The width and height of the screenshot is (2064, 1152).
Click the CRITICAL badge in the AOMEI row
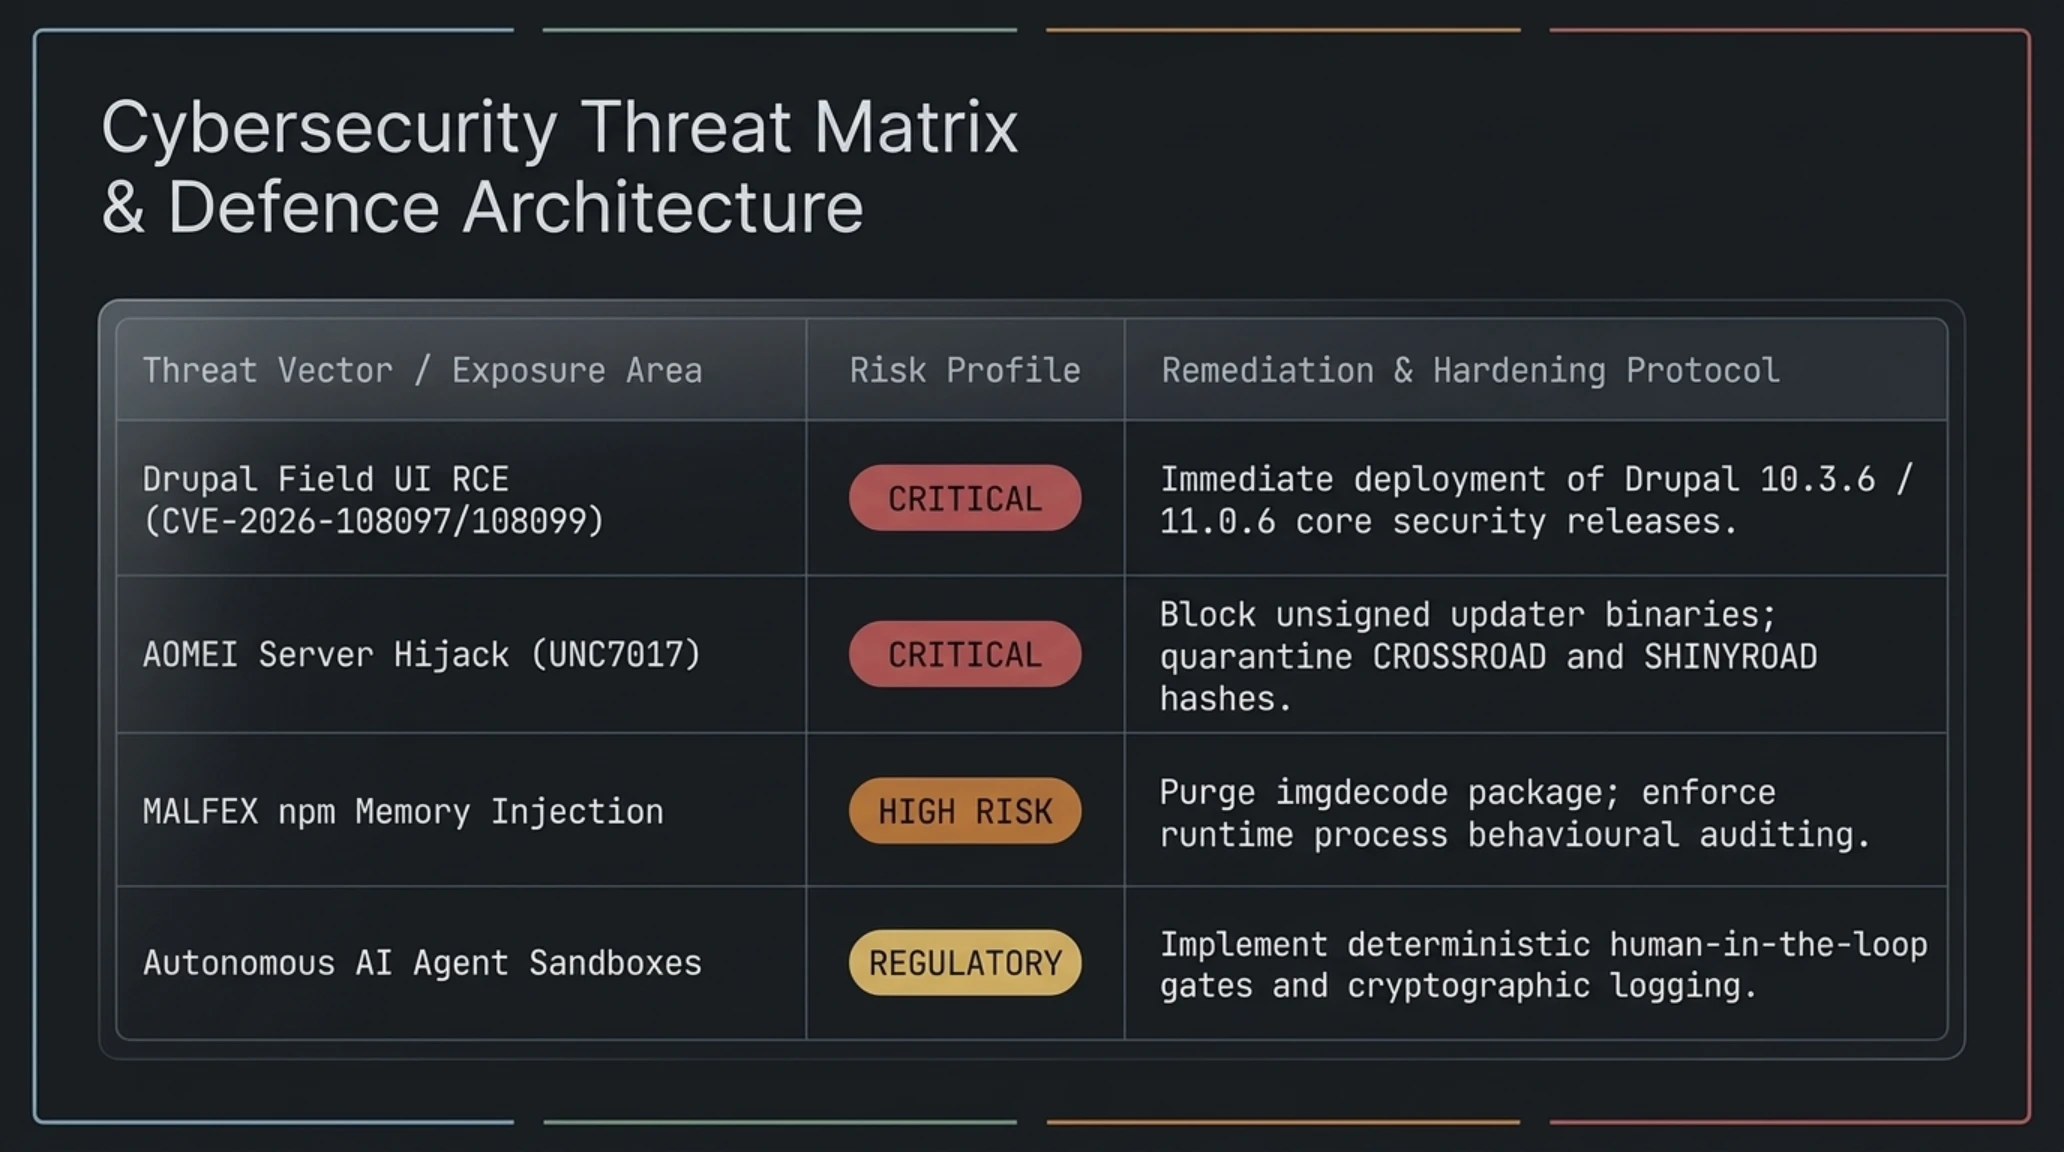coord(965,654)
